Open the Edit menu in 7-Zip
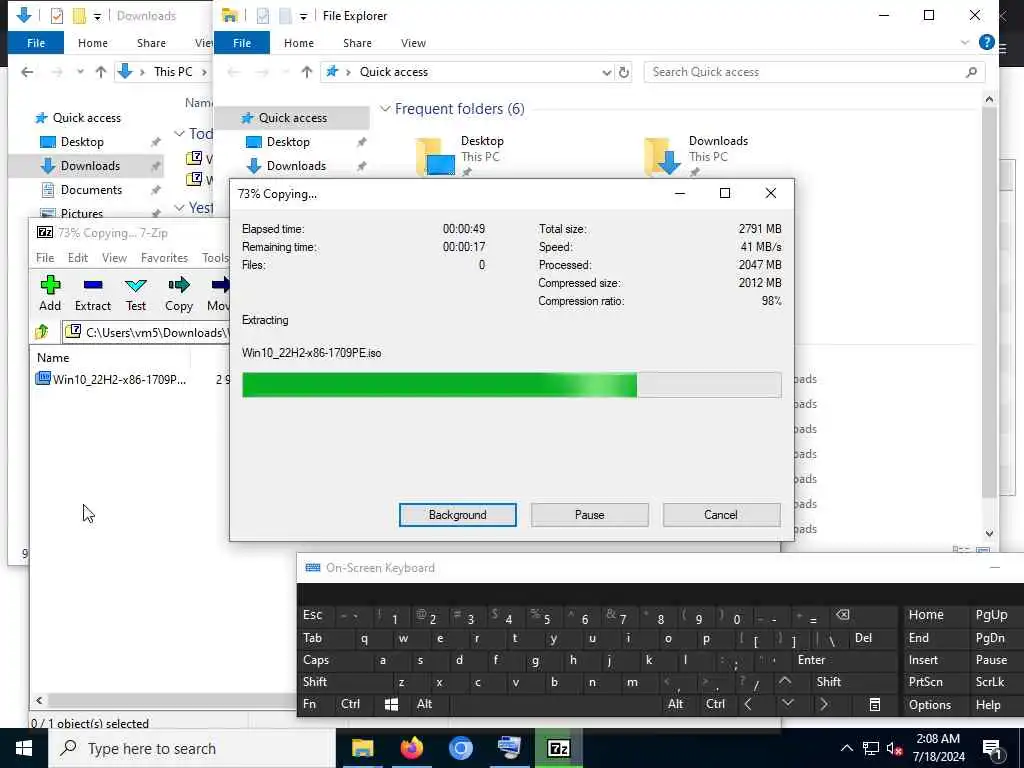Image resolution: width=1024 pixels, height=768 pixels. pyautogui.click(x=78, y=258)
